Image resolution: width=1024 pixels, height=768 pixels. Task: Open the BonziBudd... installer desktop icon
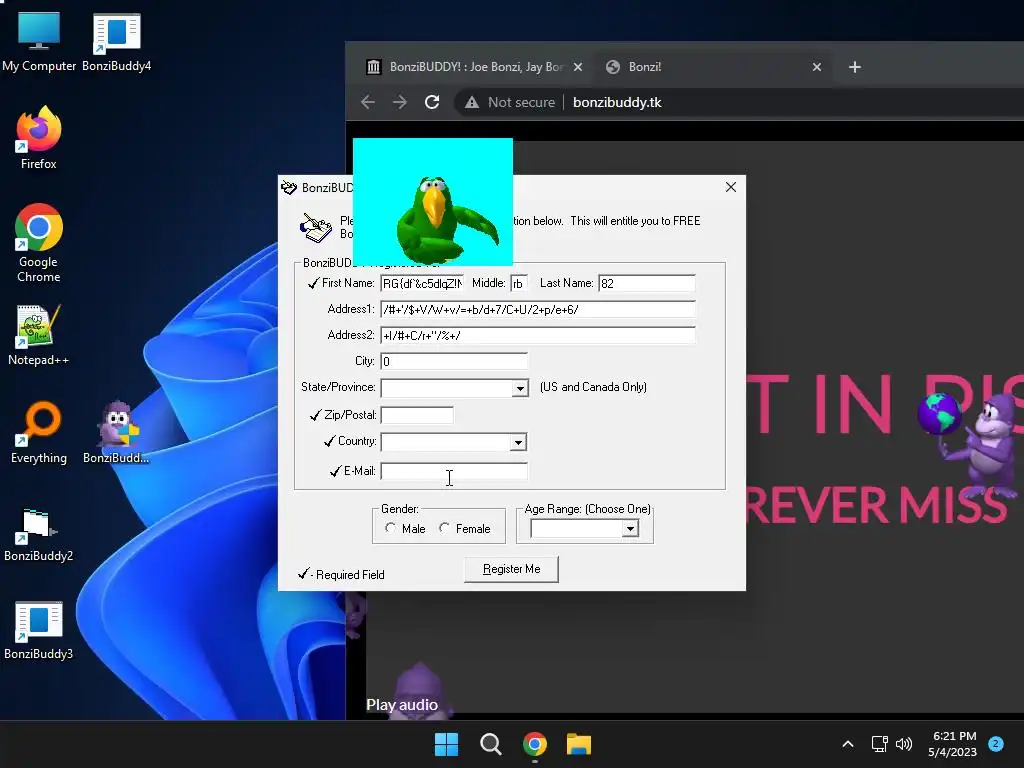[116, 432]
